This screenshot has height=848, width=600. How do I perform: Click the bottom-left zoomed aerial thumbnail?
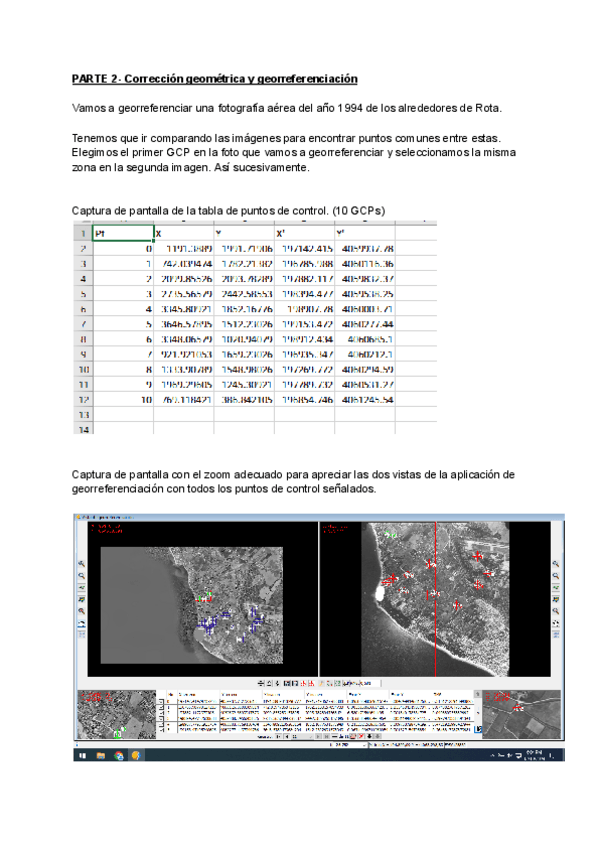tap(117, 714)
